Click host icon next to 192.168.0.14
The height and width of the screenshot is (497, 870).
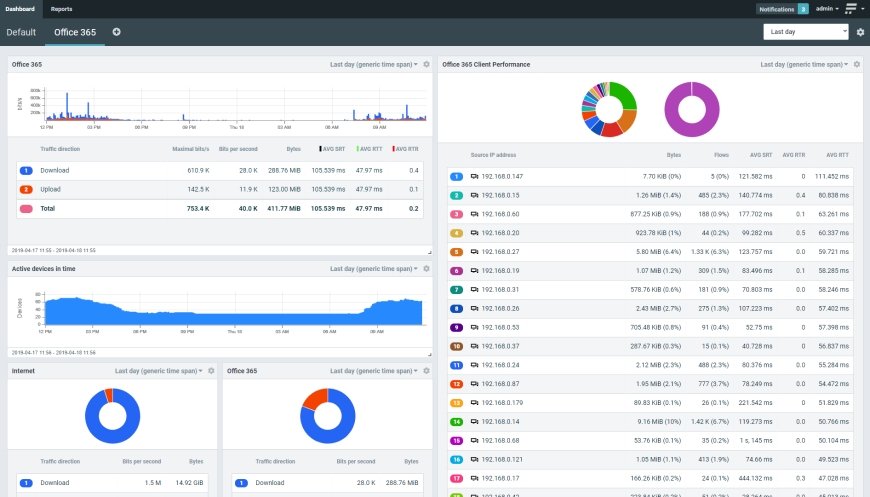point(474,422)
